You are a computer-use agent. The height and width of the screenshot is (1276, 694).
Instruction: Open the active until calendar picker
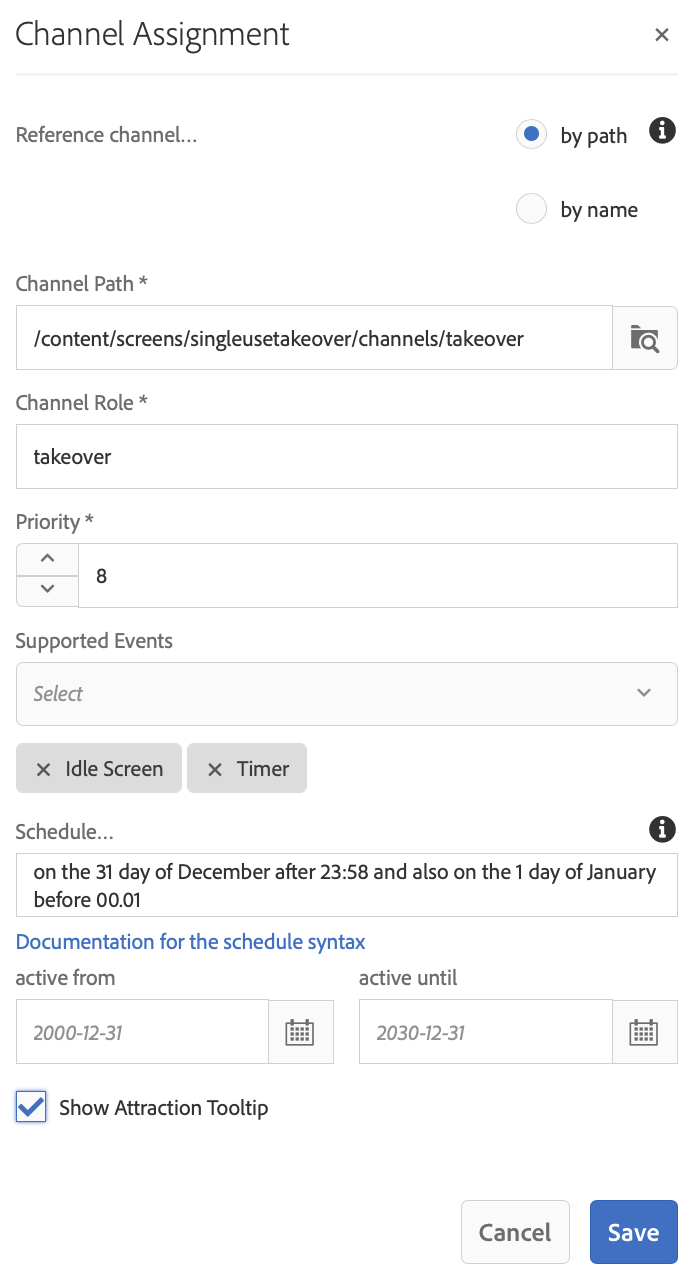tap(644, 1032)
